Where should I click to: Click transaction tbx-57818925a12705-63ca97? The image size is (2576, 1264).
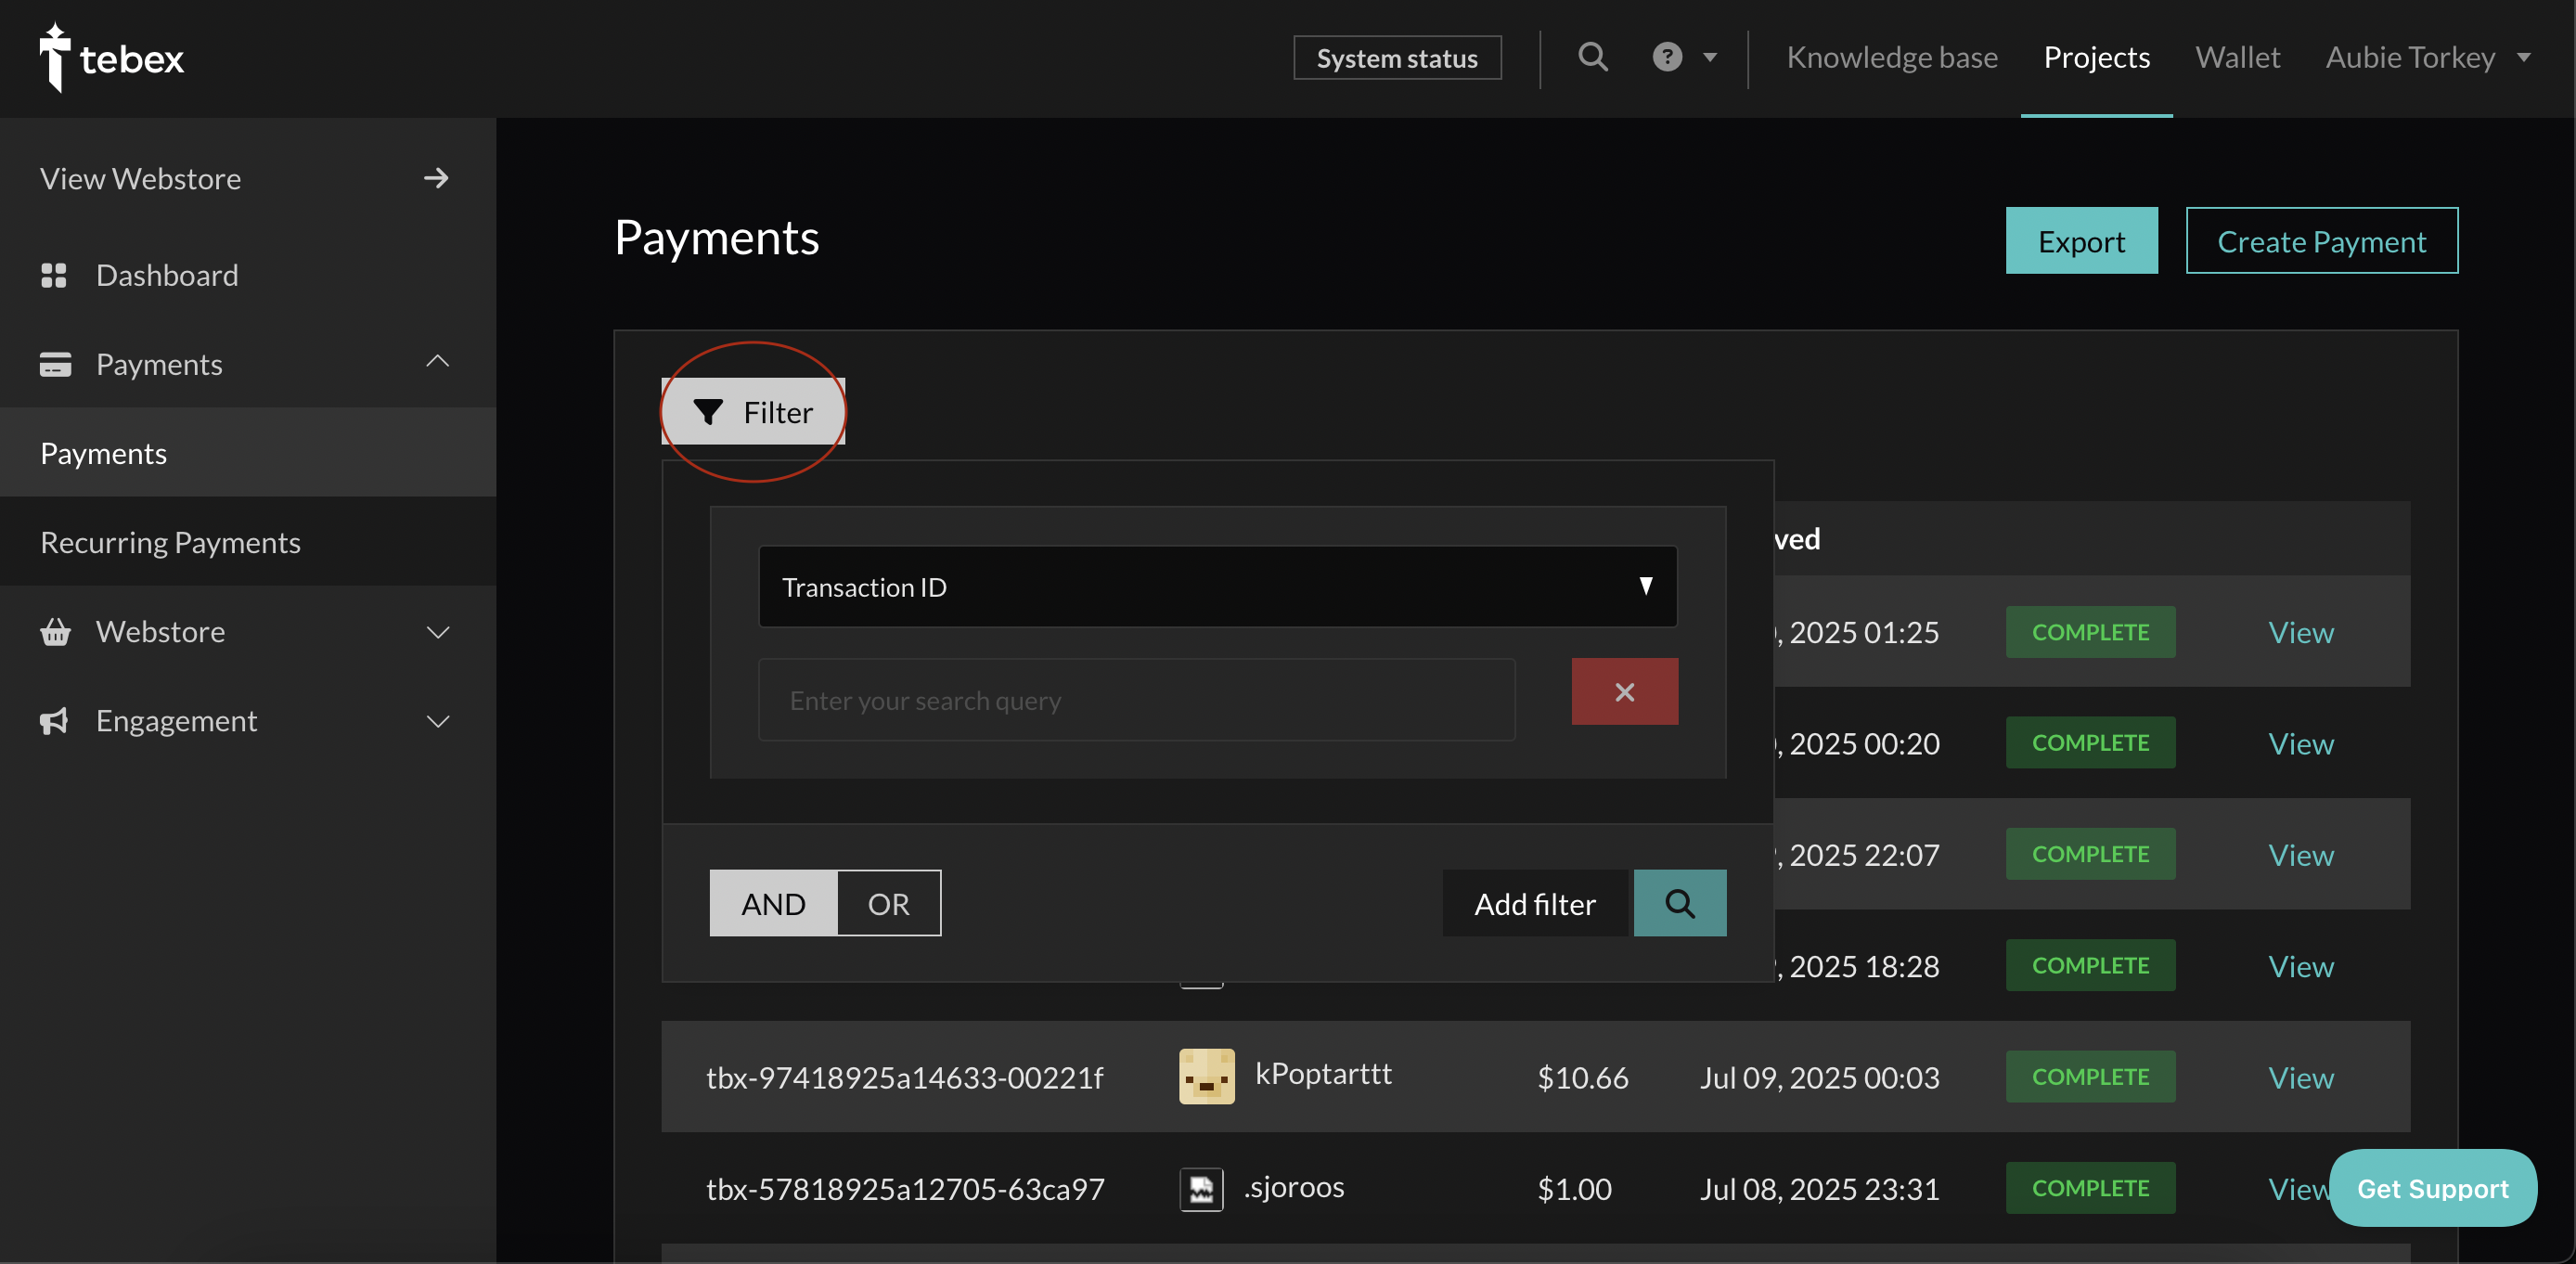(x=905, y=1188)
